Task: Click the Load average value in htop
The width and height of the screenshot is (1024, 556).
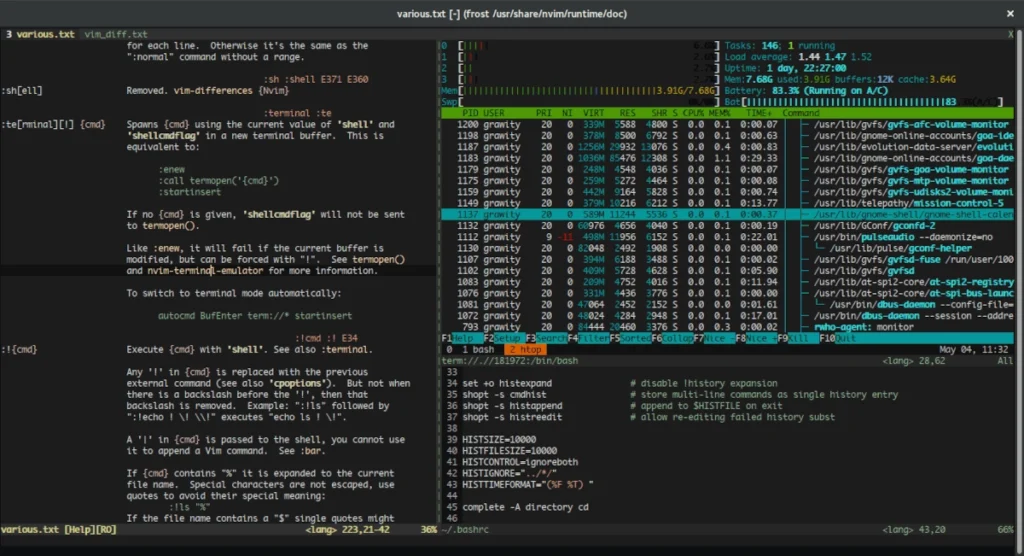Action: pos(835,57)
